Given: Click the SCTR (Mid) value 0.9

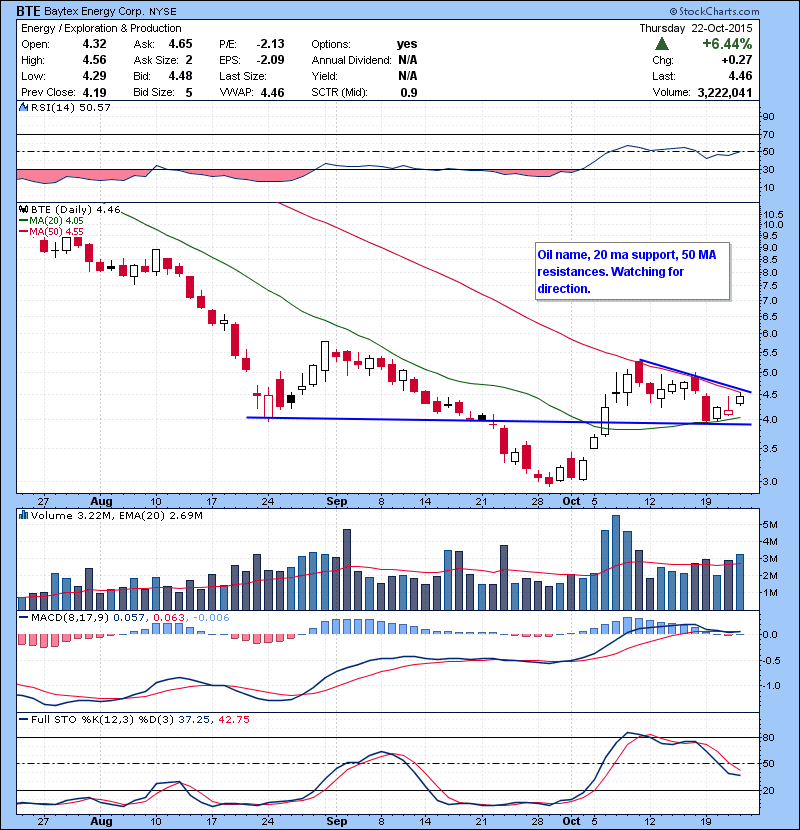Looking at the screenshot, I should point(409,93).
